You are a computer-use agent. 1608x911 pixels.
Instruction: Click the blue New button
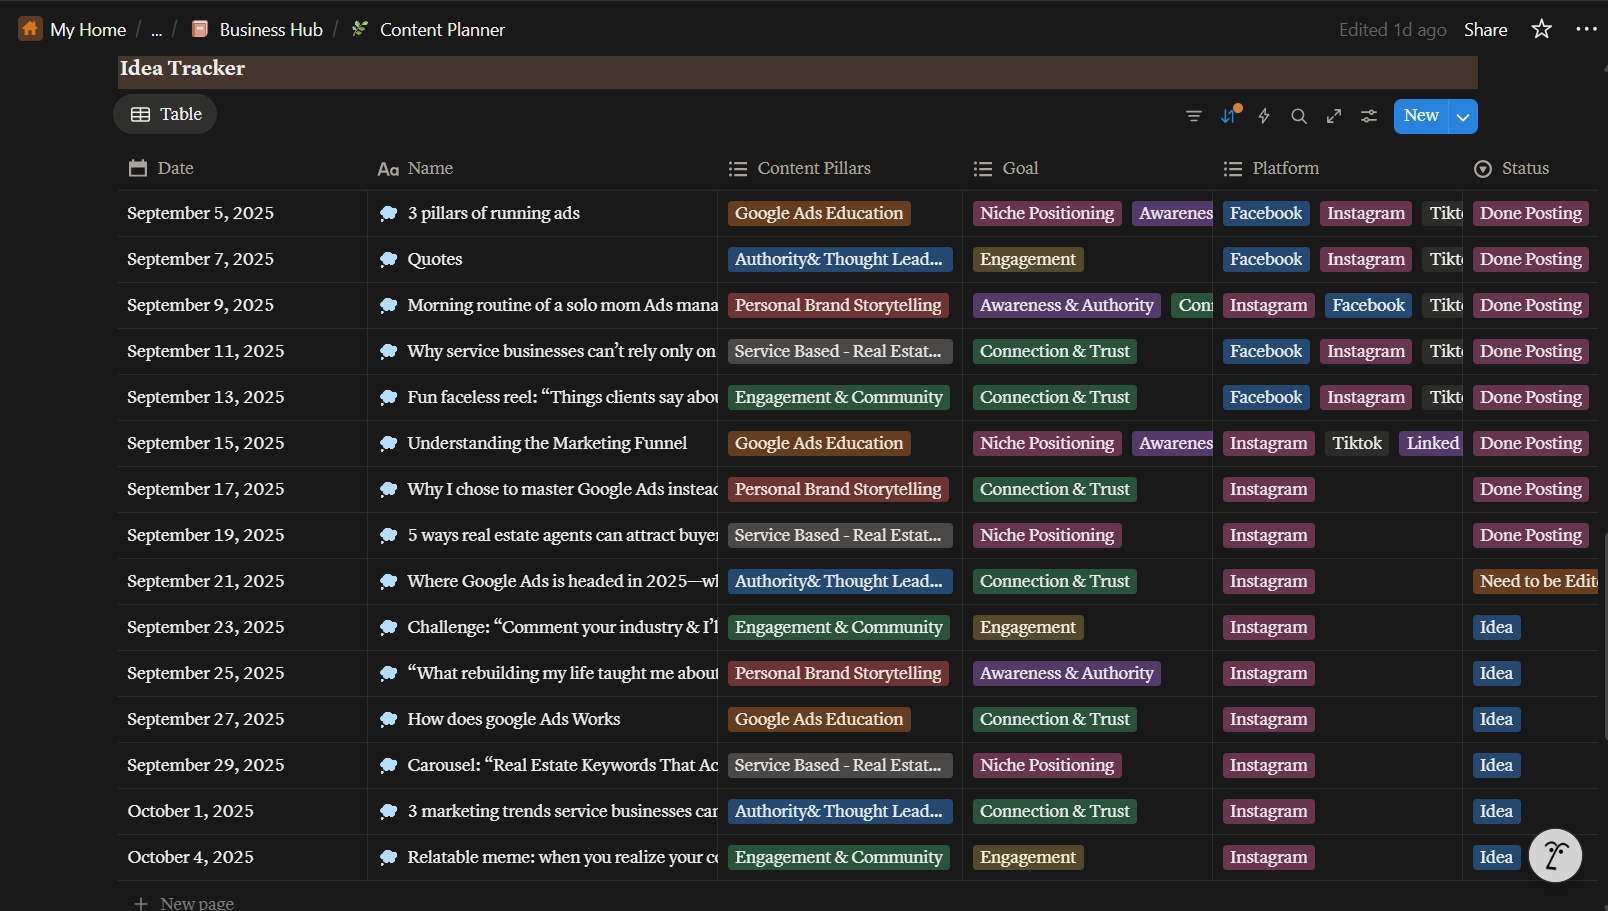click(x=1420, y=116)
